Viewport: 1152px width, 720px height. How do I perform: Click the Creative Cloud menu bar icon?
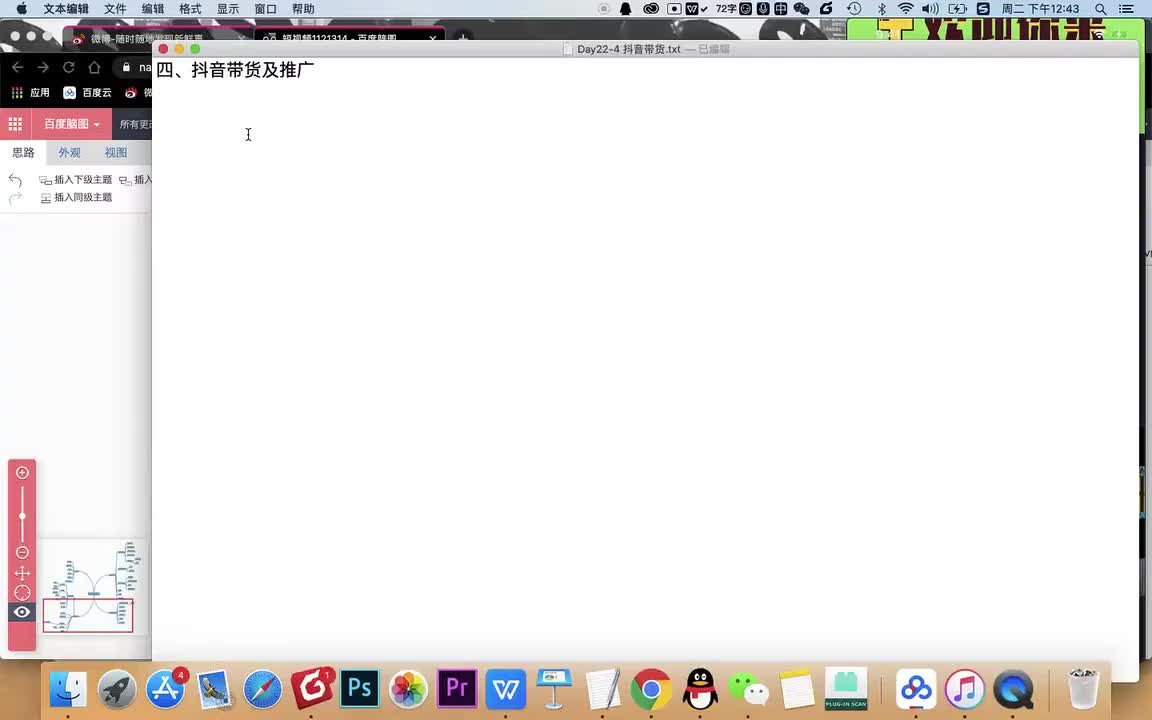[651, 9]
